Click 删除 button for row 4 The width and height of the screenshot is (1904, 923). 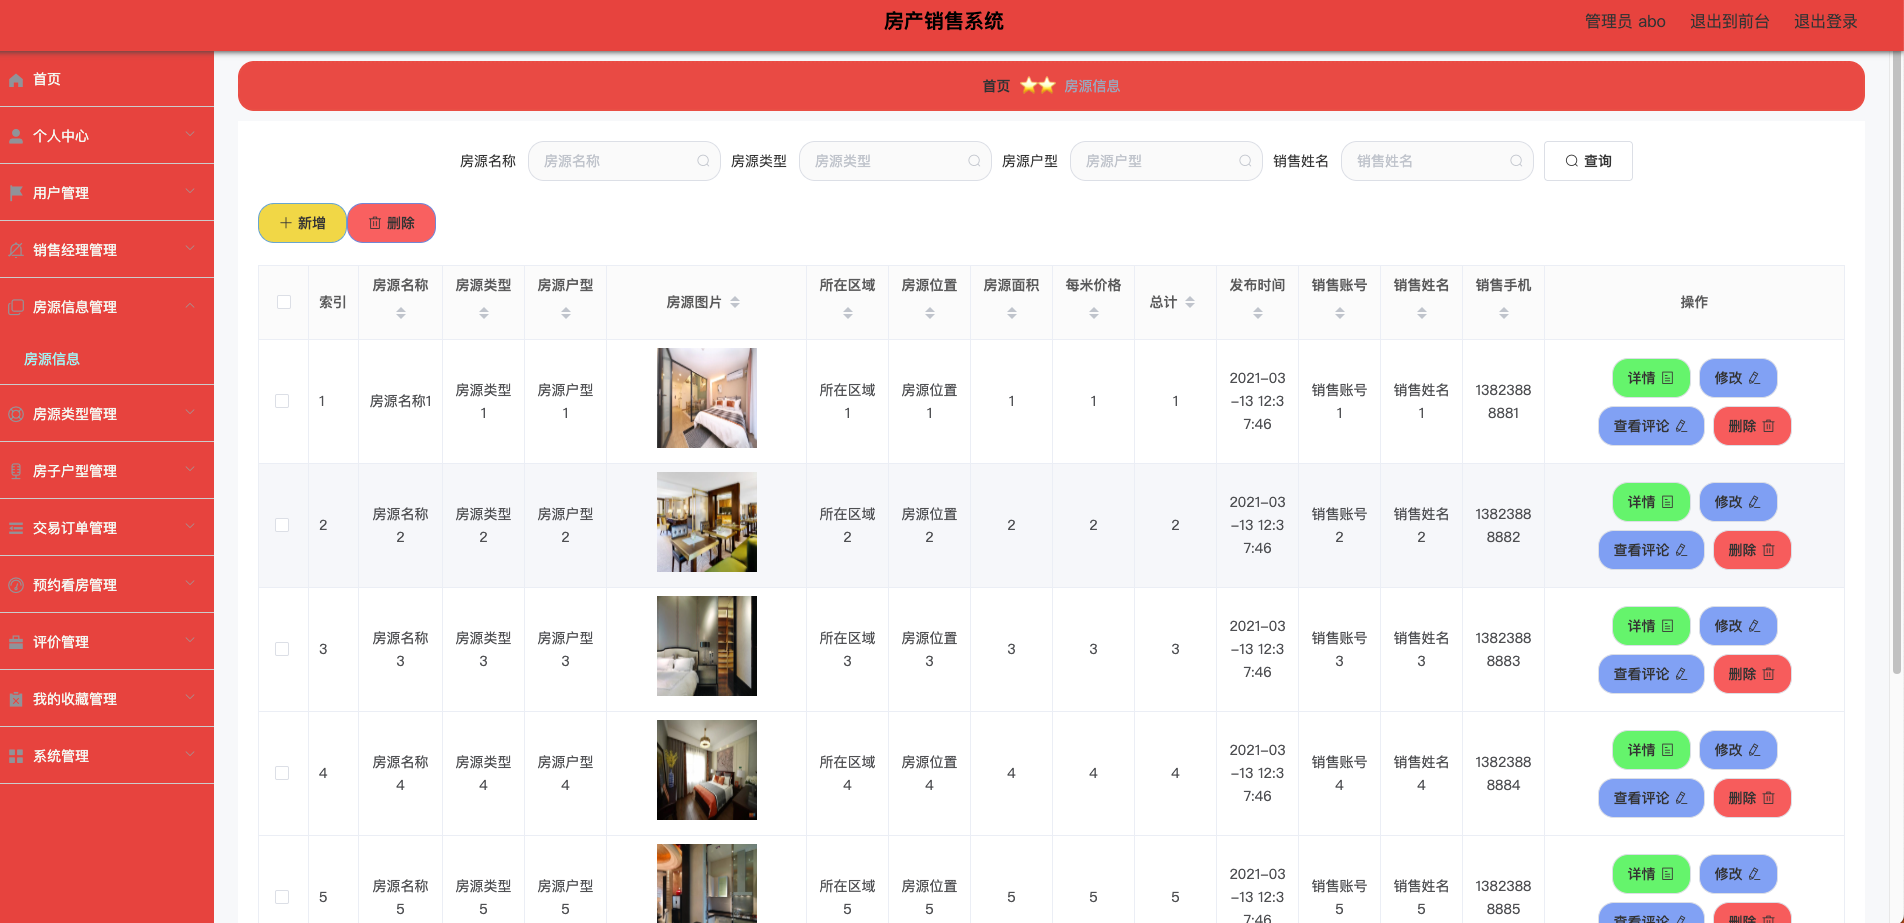[1752, 798]
